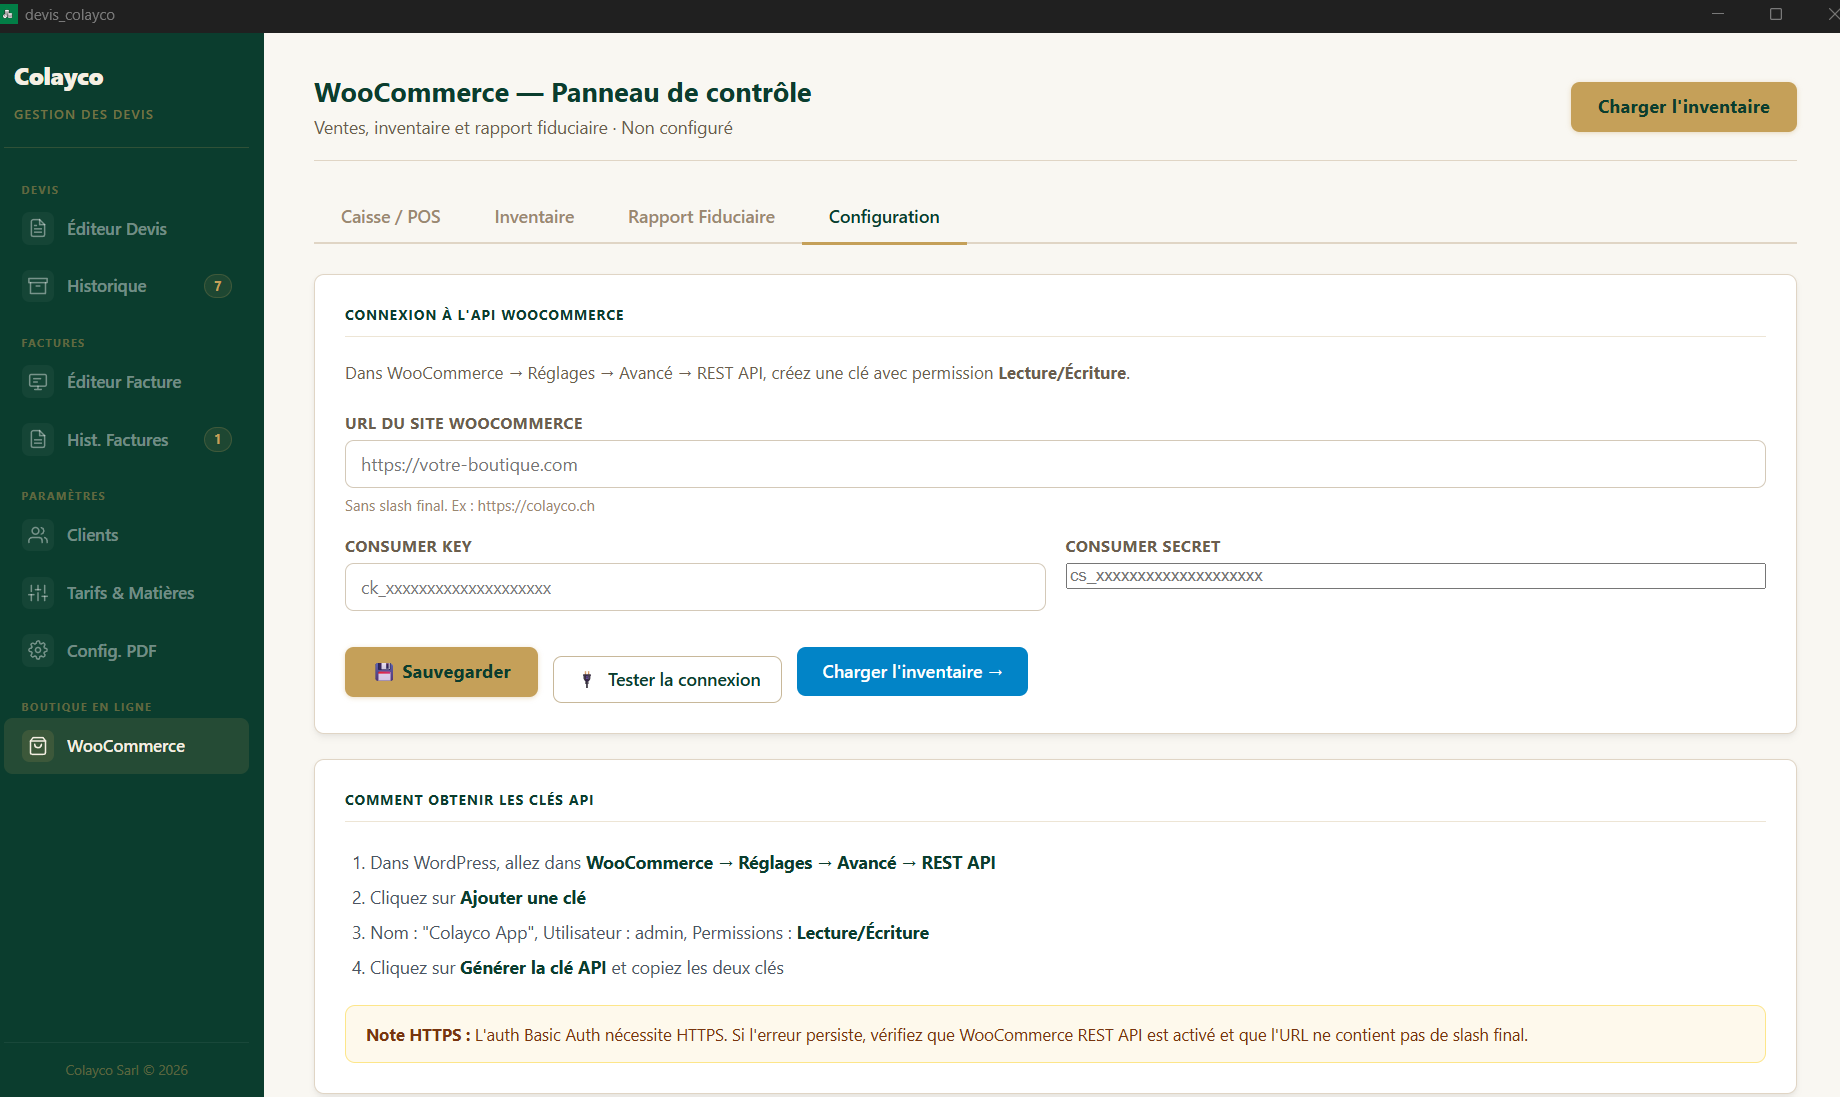Open the Clients section
Screen dimensions: 1840x1097
pyautogui.click(x=127, y=535)
